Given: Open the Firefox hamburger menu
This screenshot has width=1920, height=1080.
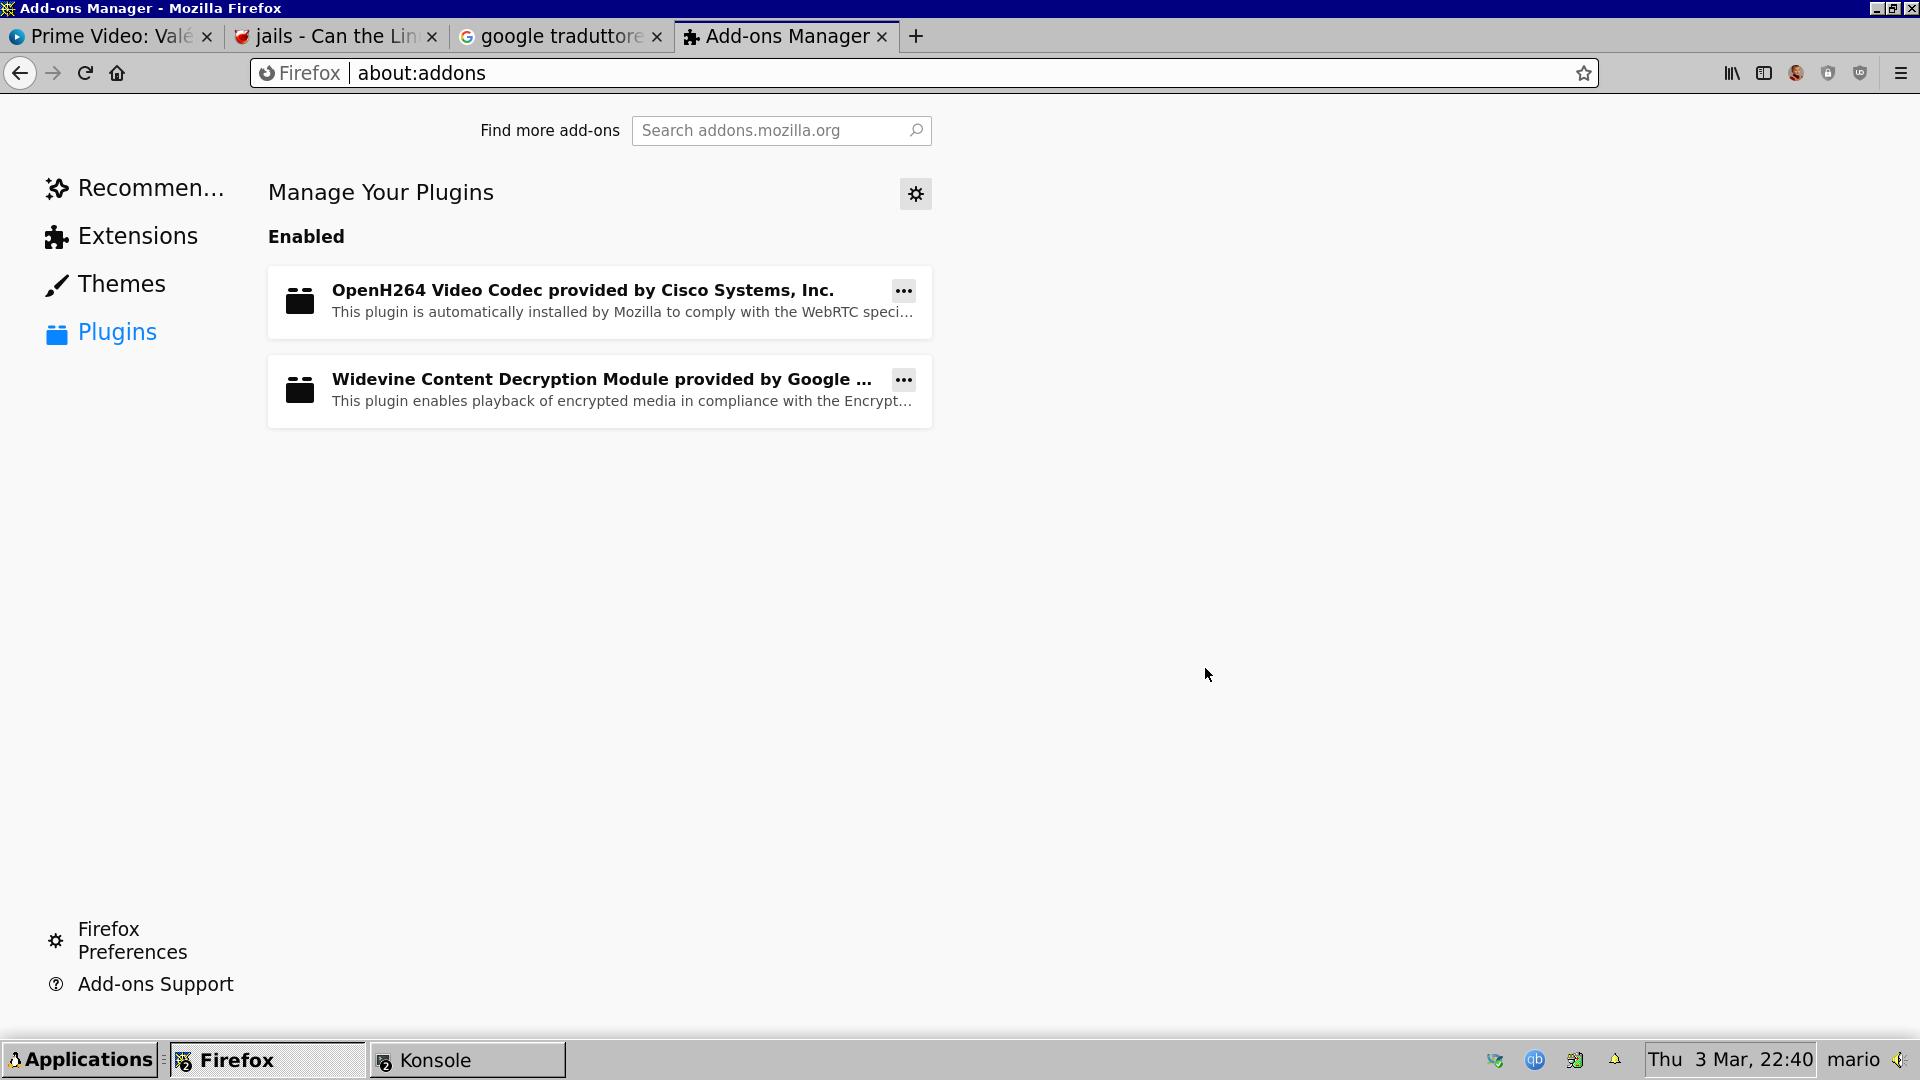Looking at the screenshot, I should (1901, 72).
